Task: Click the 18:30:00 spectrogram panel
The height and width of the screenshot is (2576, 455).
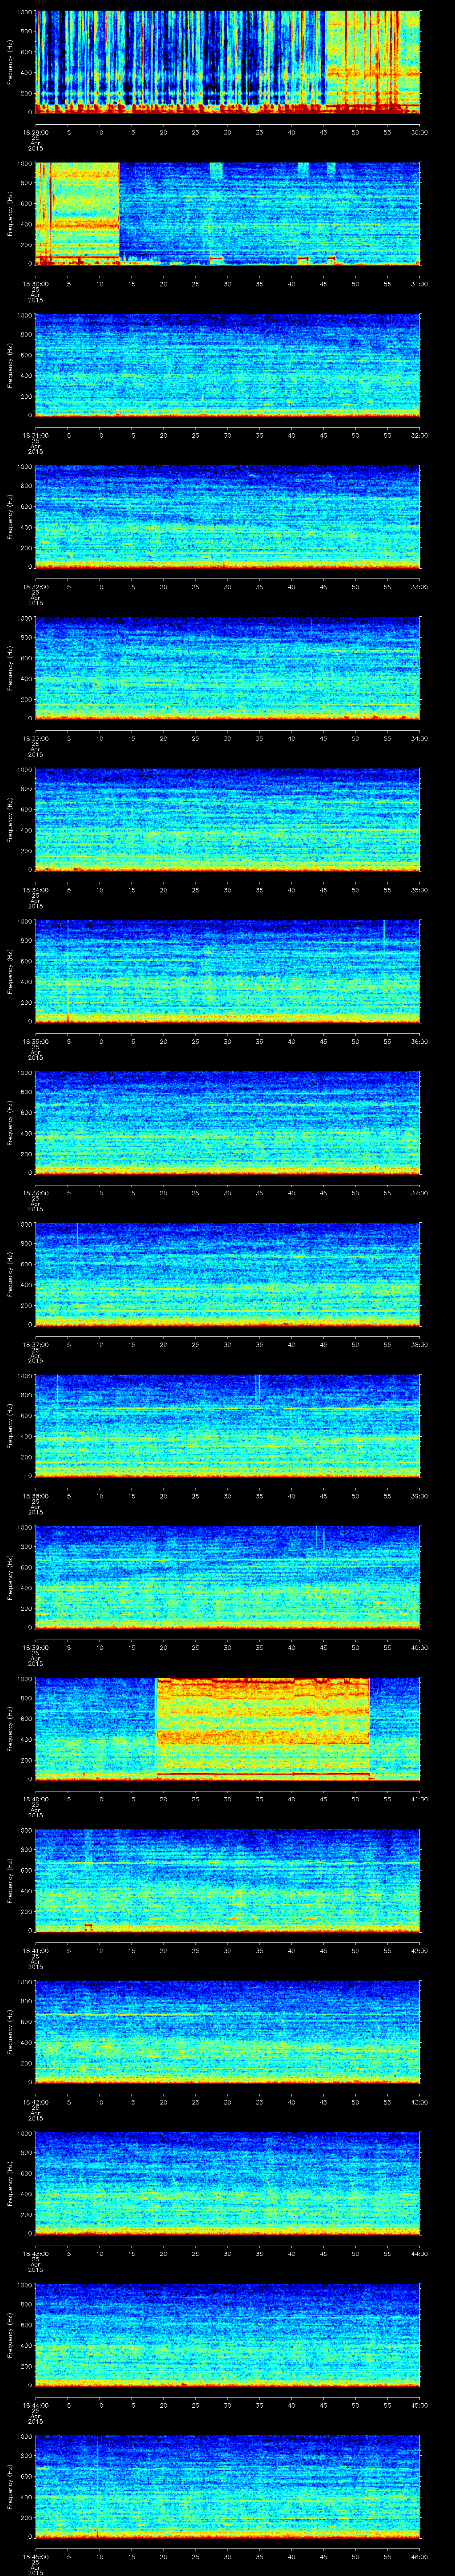Action: coord(228,214)
